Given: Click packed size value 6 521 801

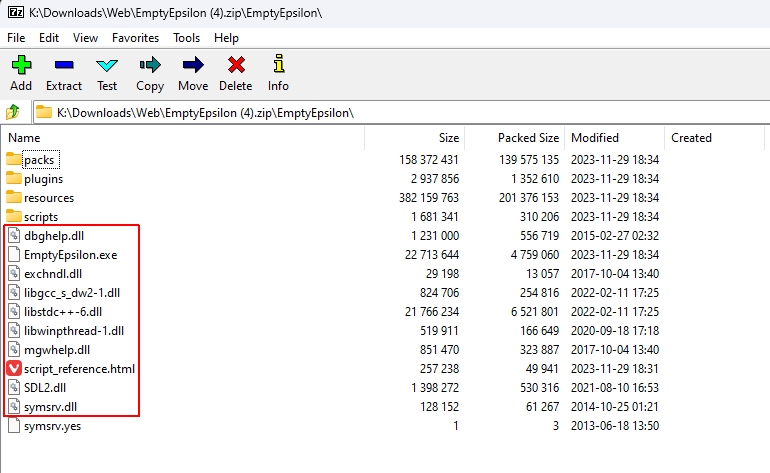Looking at the screenshot, I should (x=535, y=311).
